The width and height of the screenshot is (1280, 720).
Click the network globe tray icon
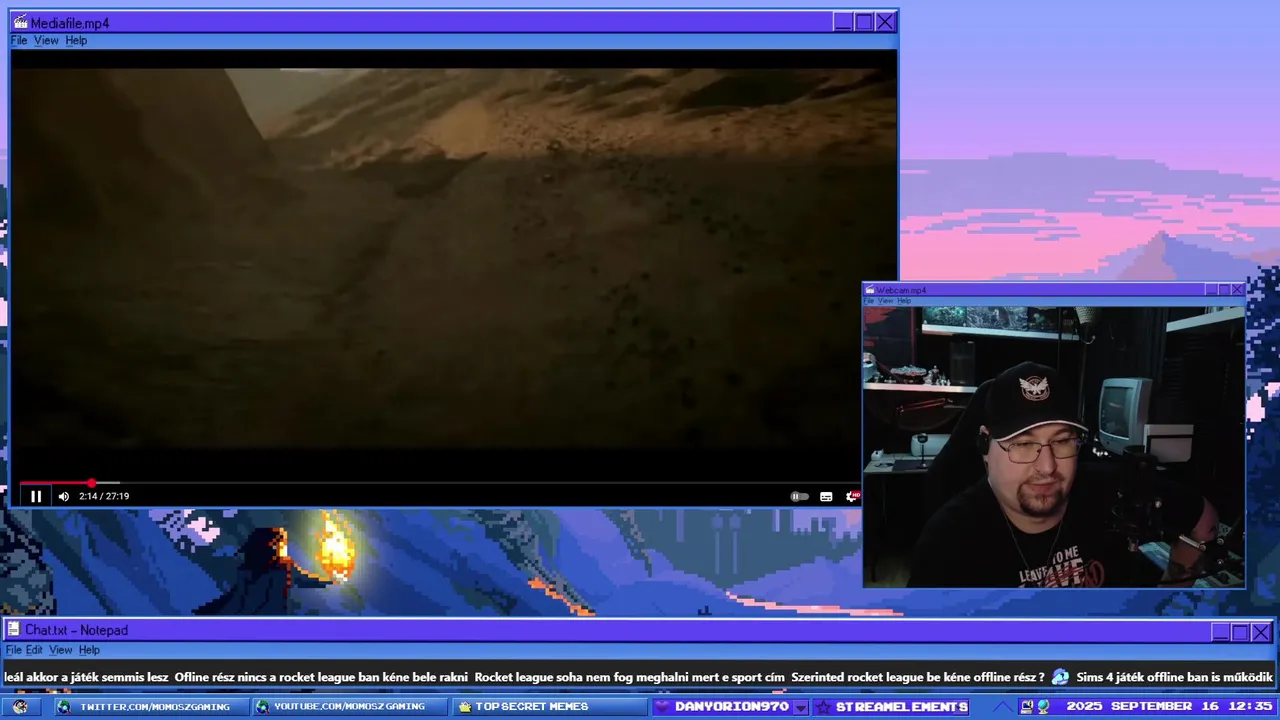1043,707
